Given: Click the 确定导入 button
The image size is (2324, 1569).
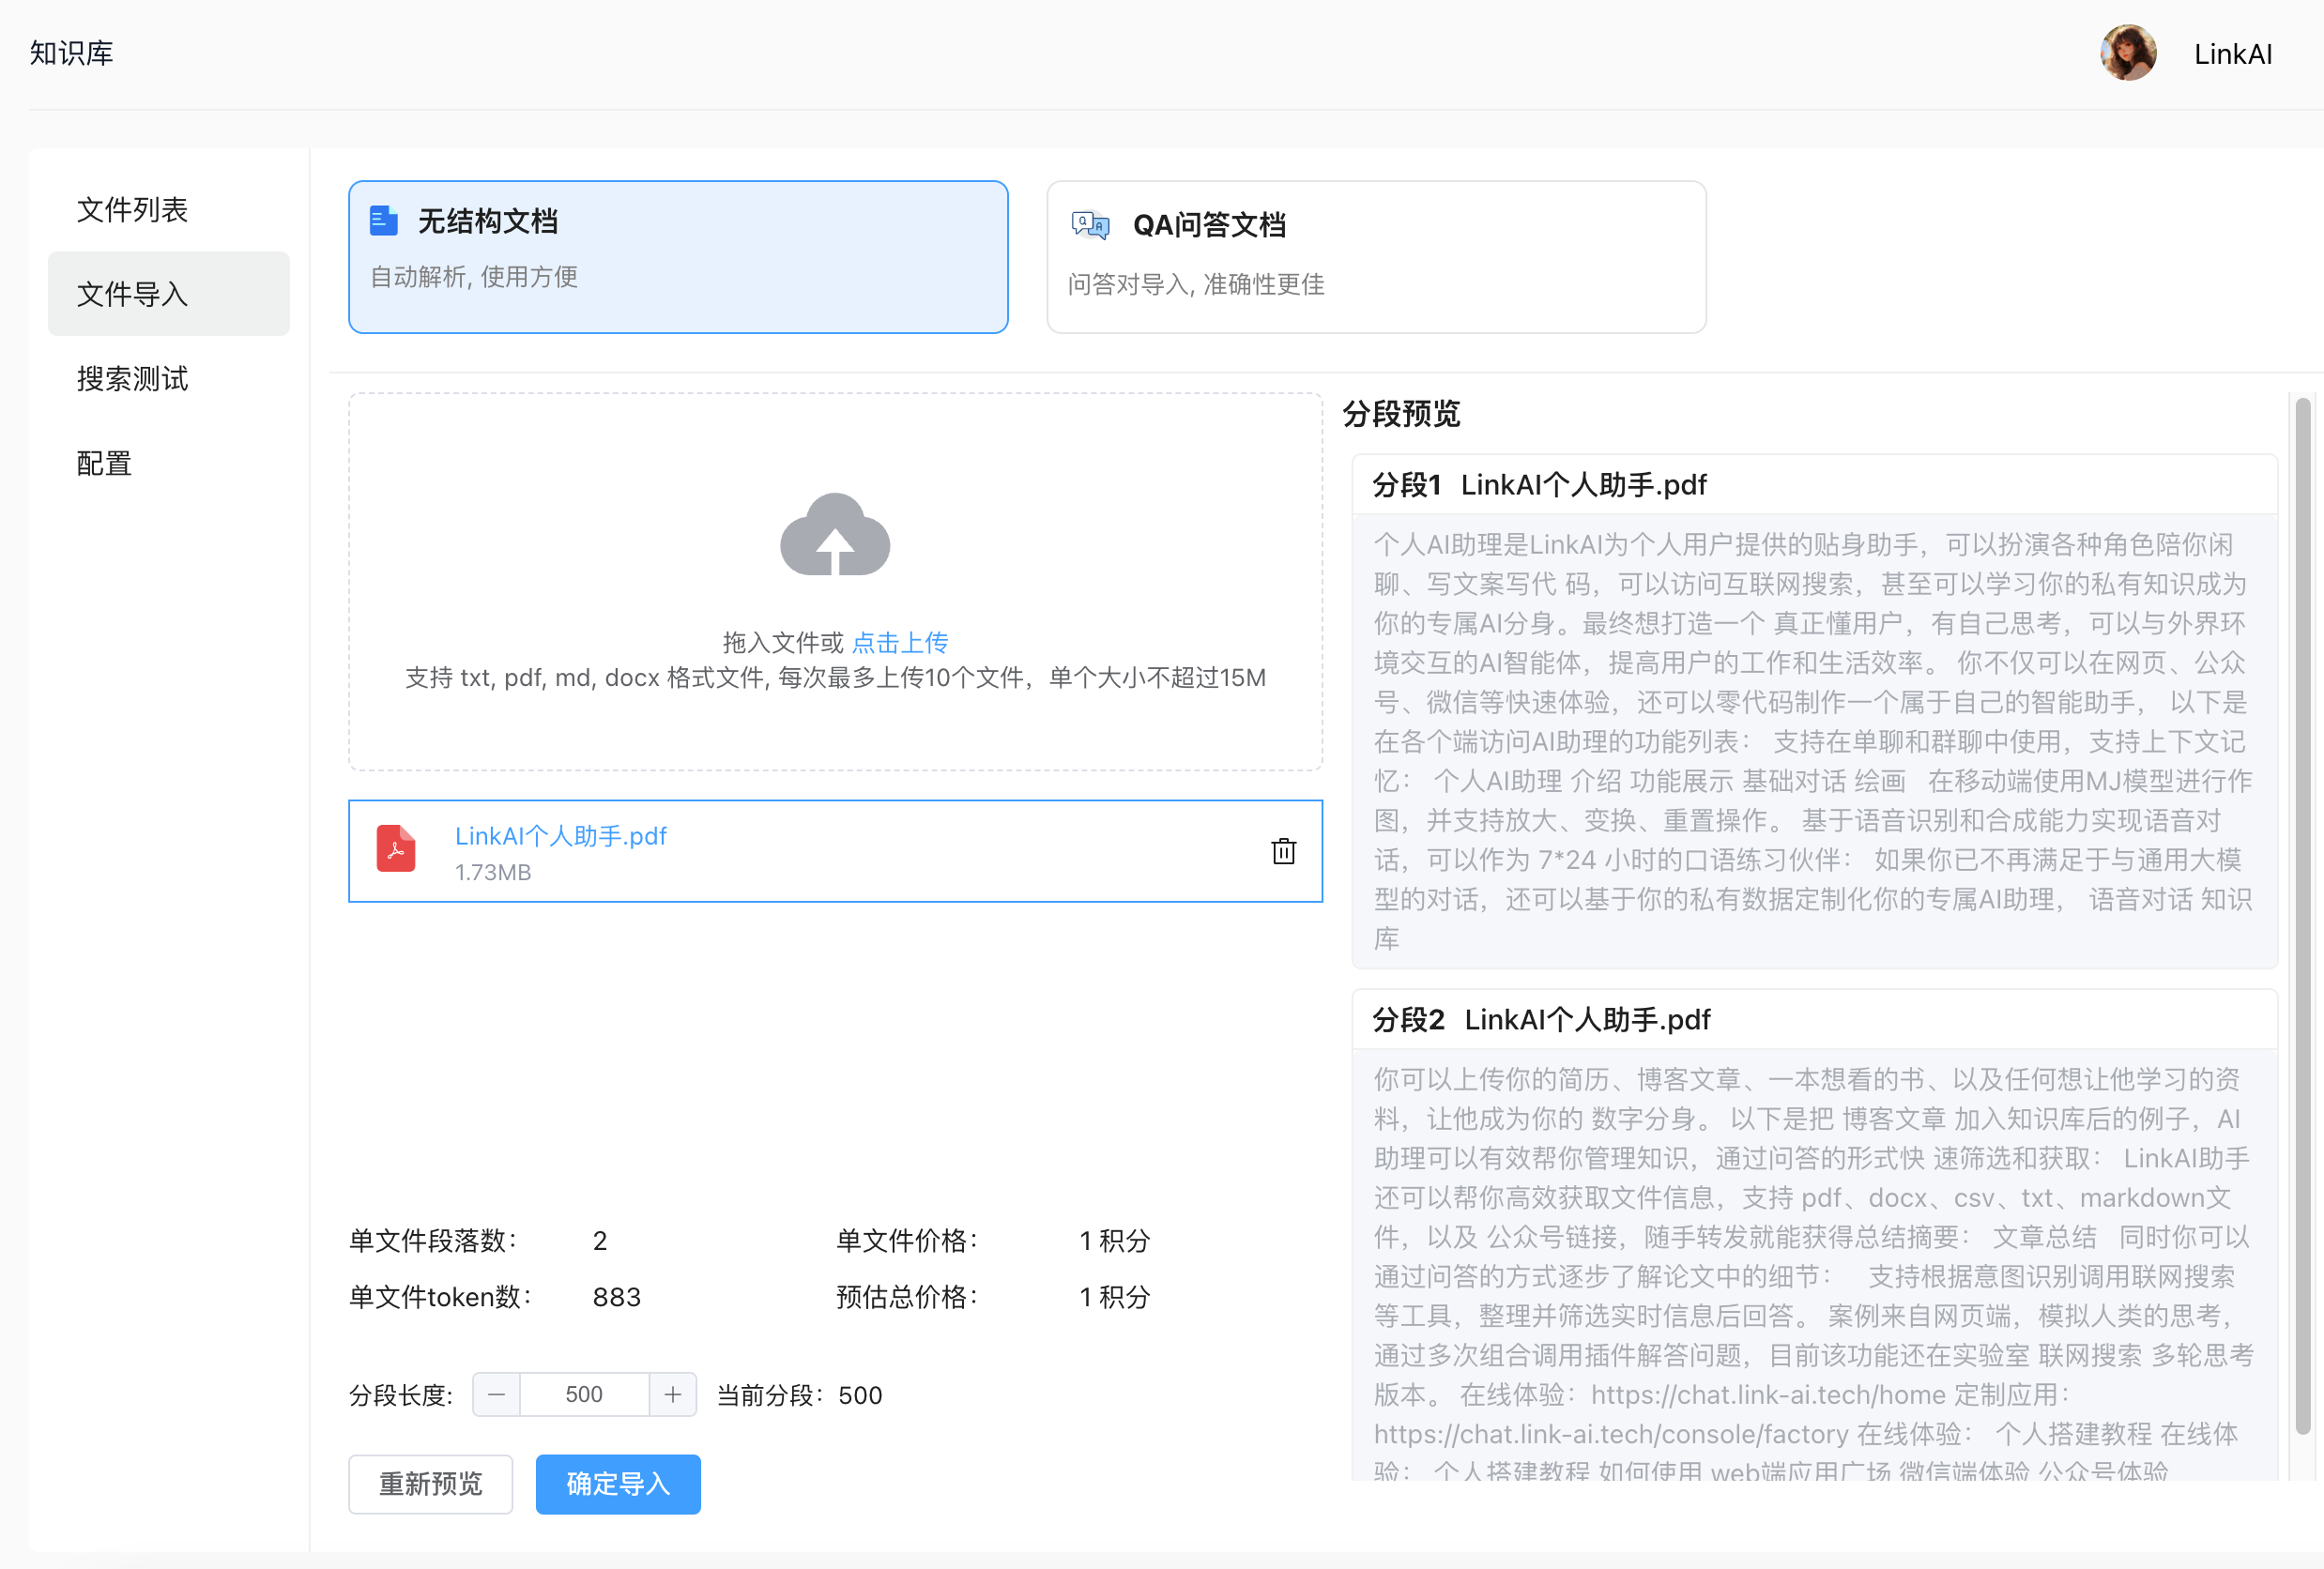Looking at the screenshot, I should tap(618, 1484).
